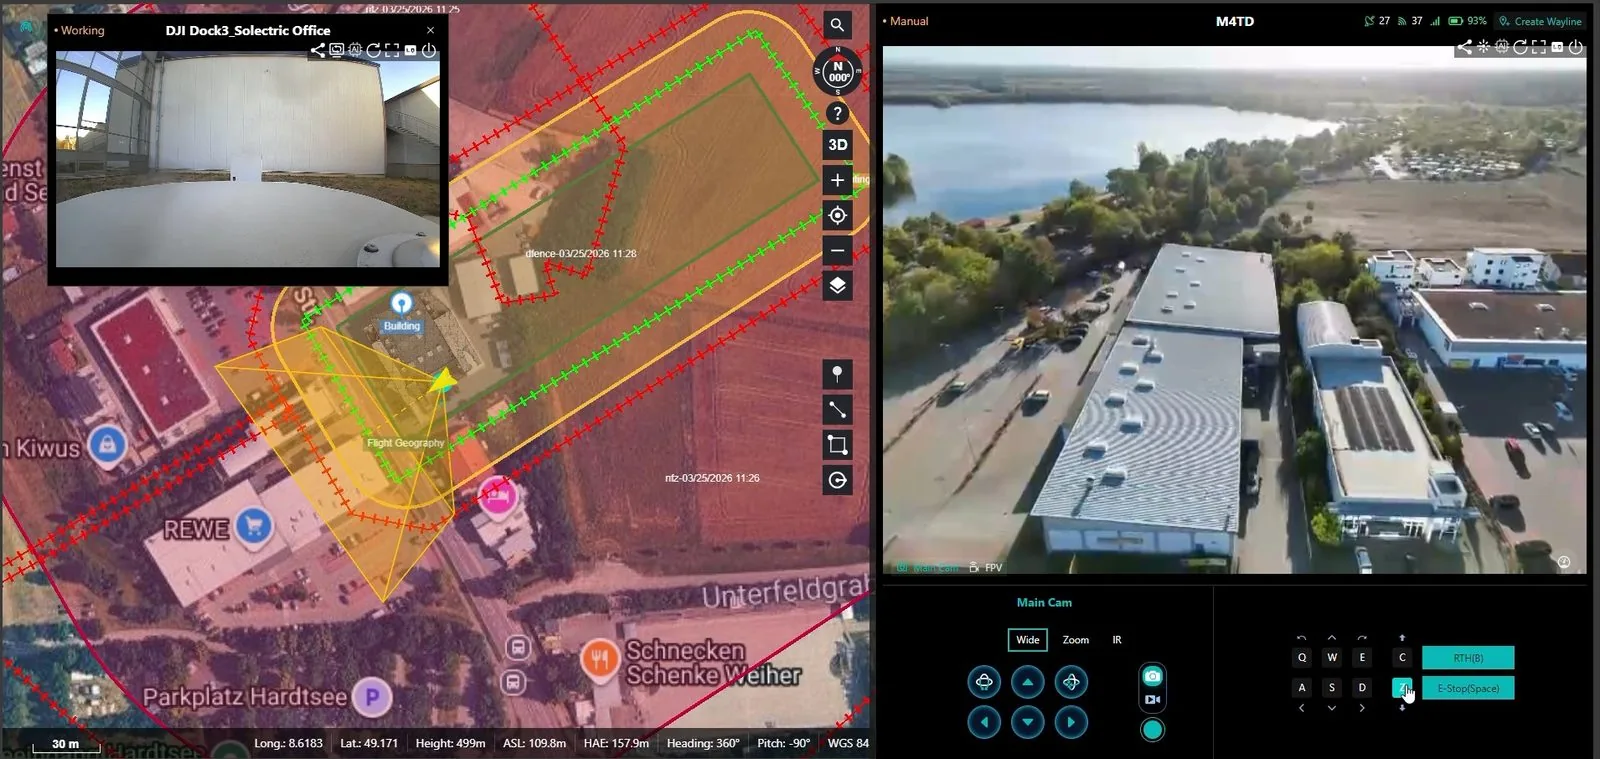Open the map search tool
1600x759 pixels.
837,25
